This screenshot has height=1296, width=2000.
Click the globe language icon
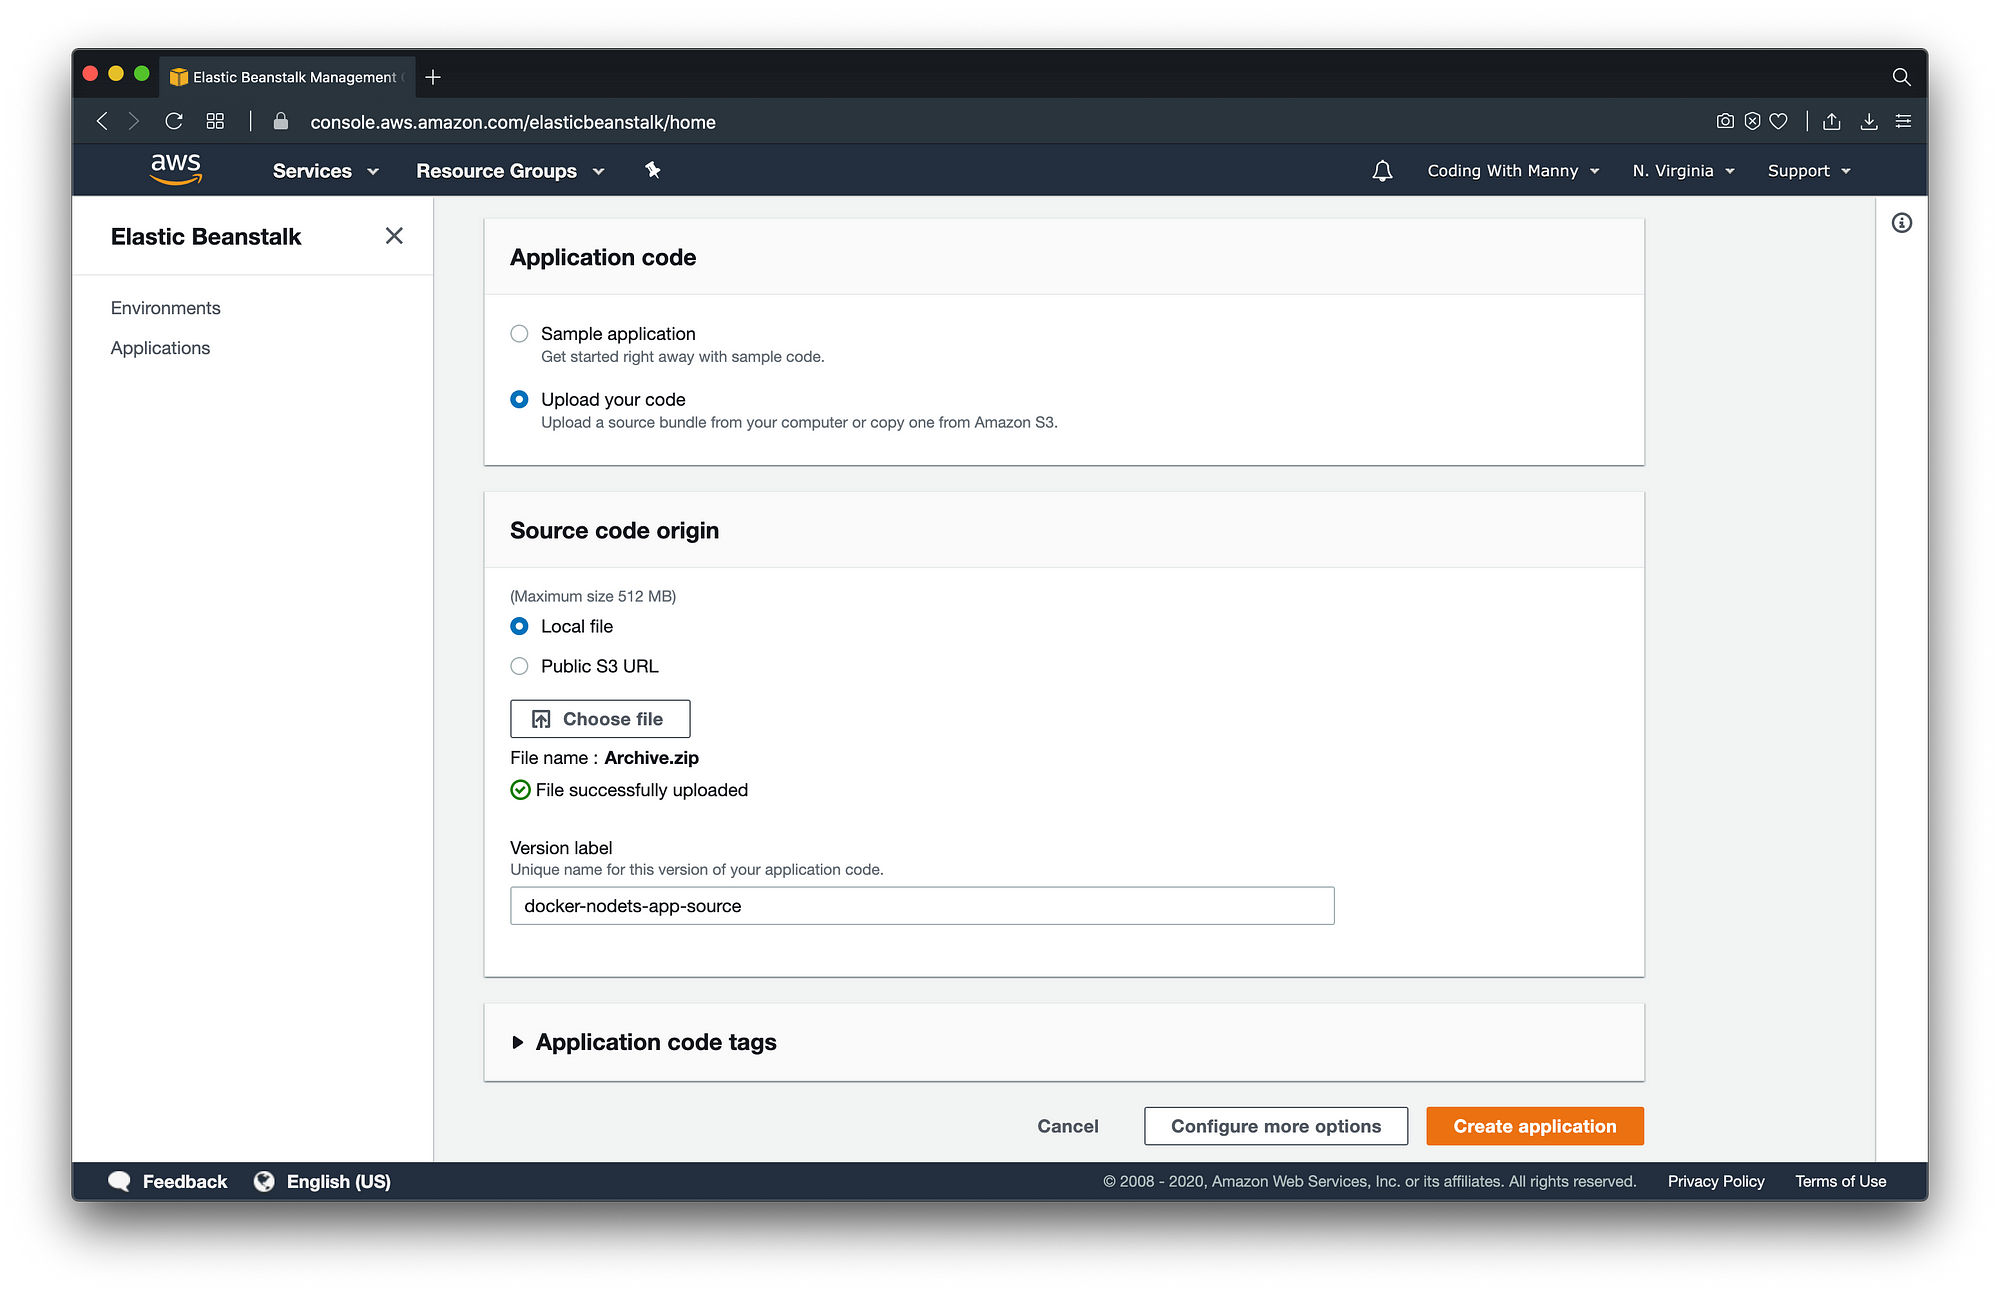tap(264, 1181)
